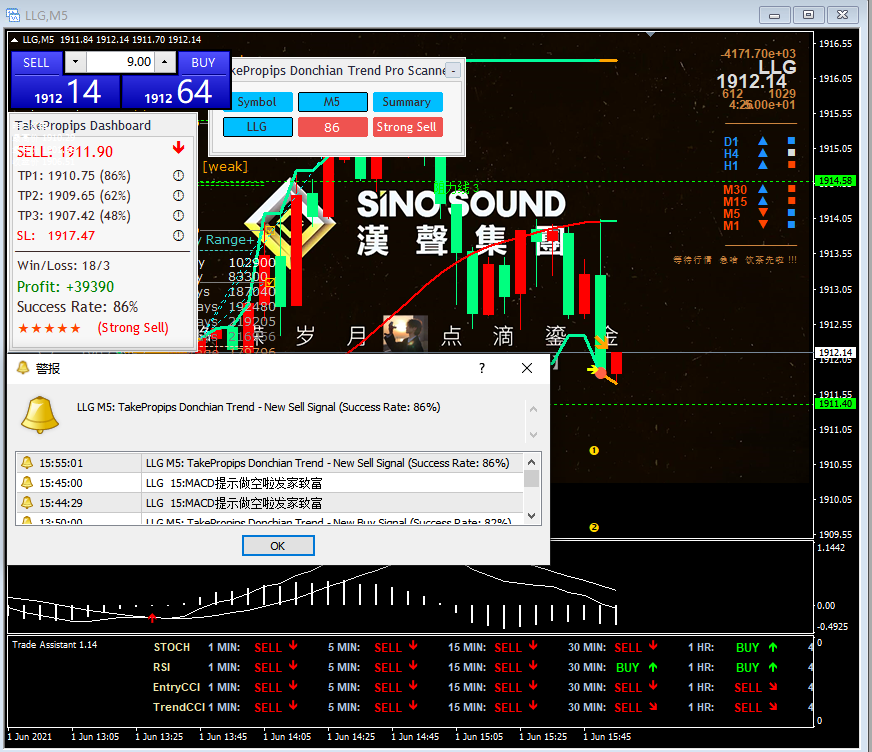Click the M30 trend up triangle
872x752 pixels.
pyautogui.click(x=763, y=189)
